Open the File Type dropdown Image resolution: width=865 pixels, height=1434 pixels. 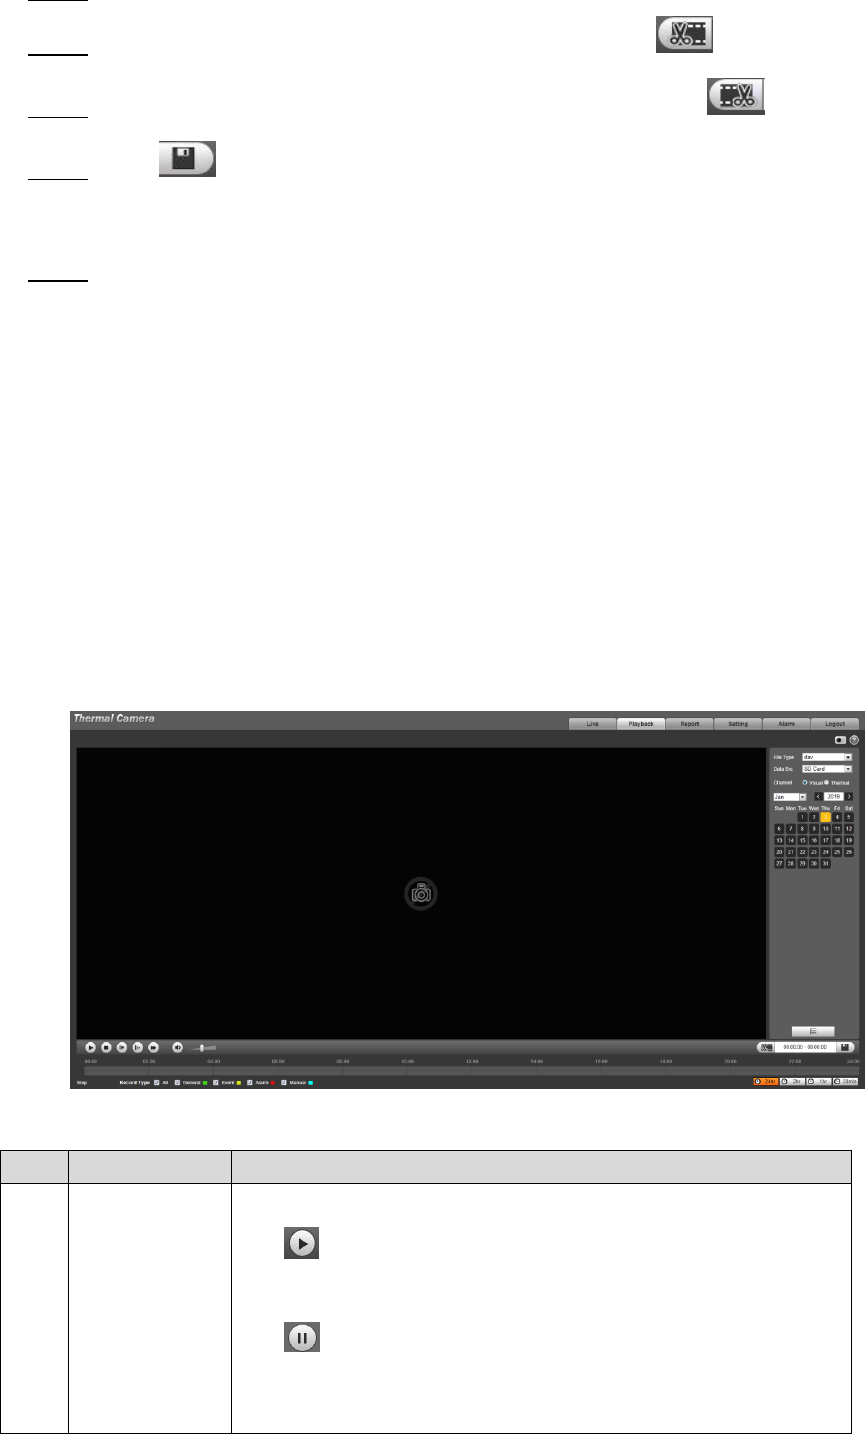point(827,757)
